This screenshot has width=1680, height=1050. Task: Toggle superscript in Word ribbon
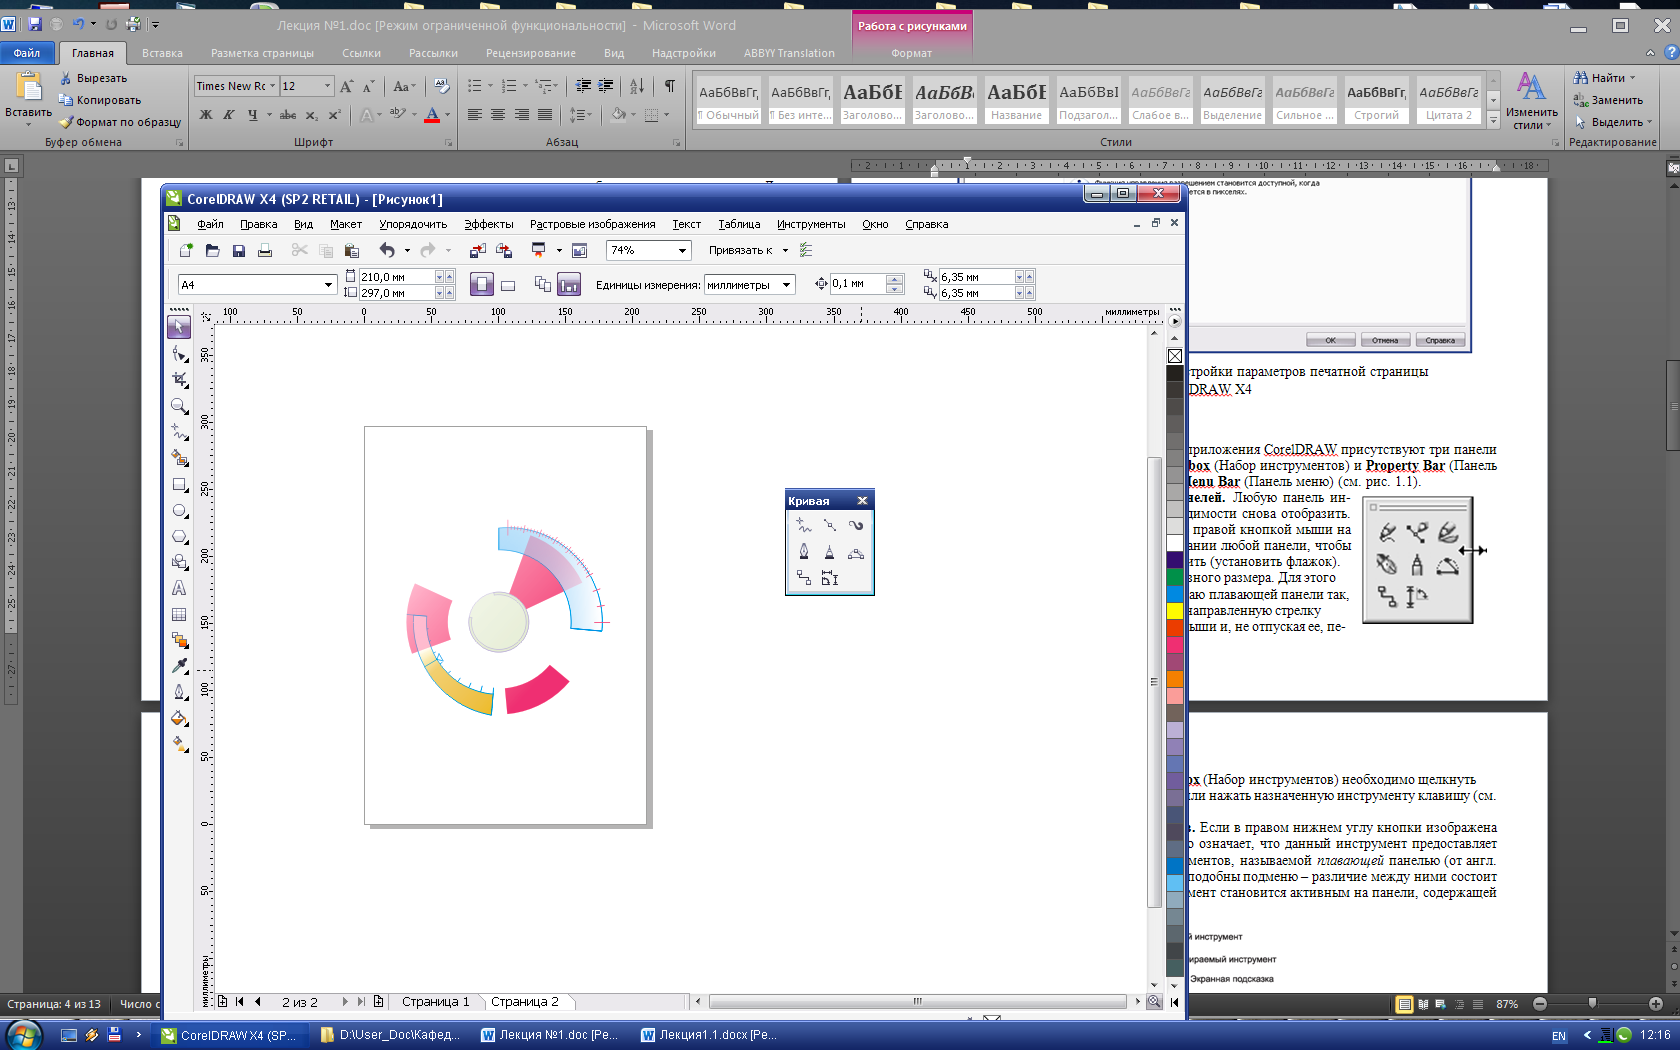pos(334,115)
